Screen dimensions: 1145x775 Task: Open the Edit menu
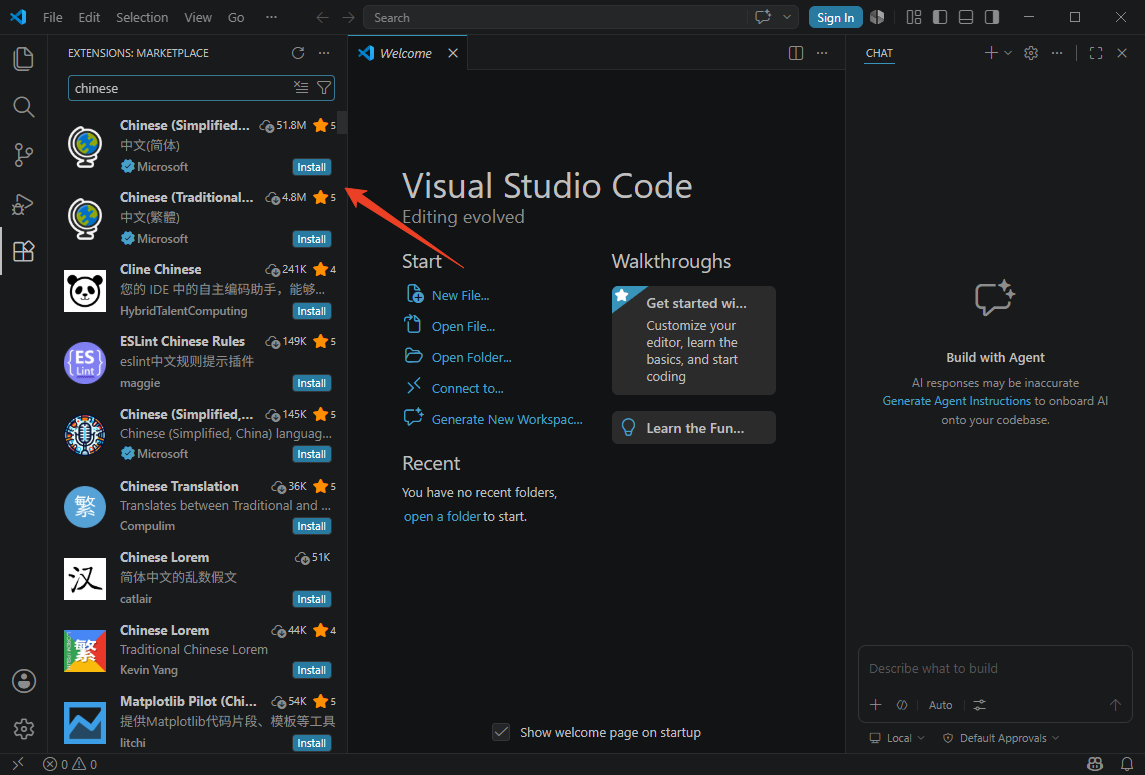click(89, 18)
